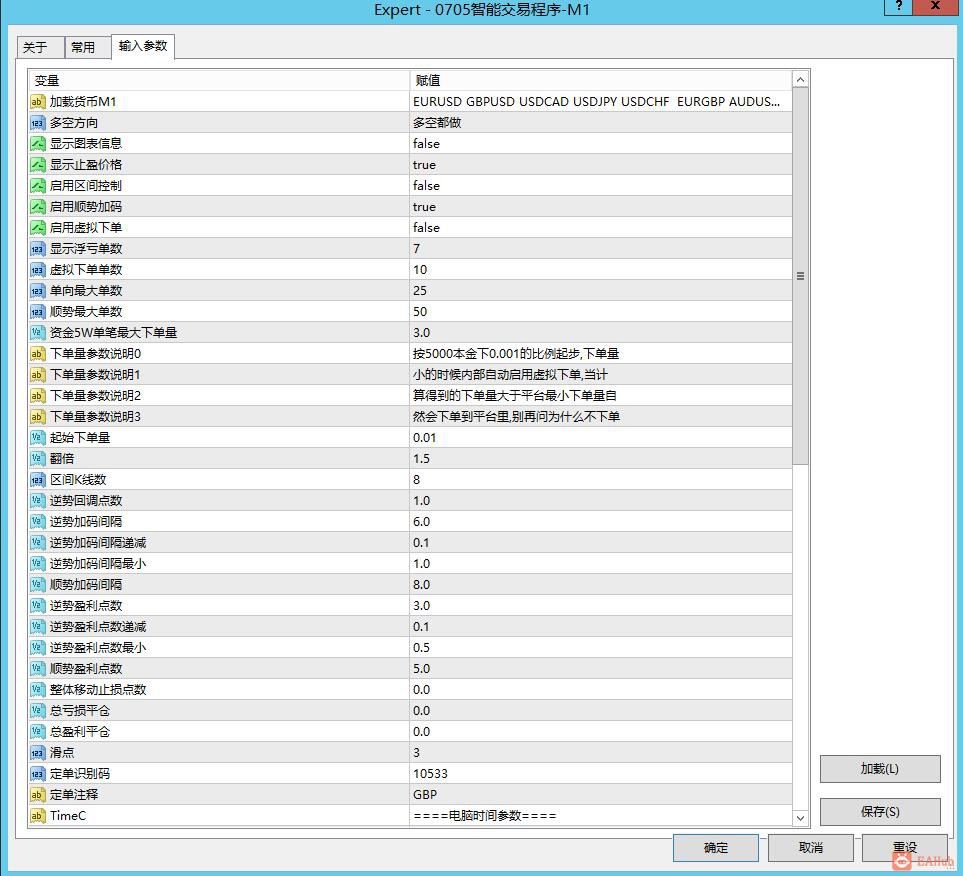Click string icon beside 加载货币M1
The height and width of the screenshot is (876, 963).
(37, 102)
